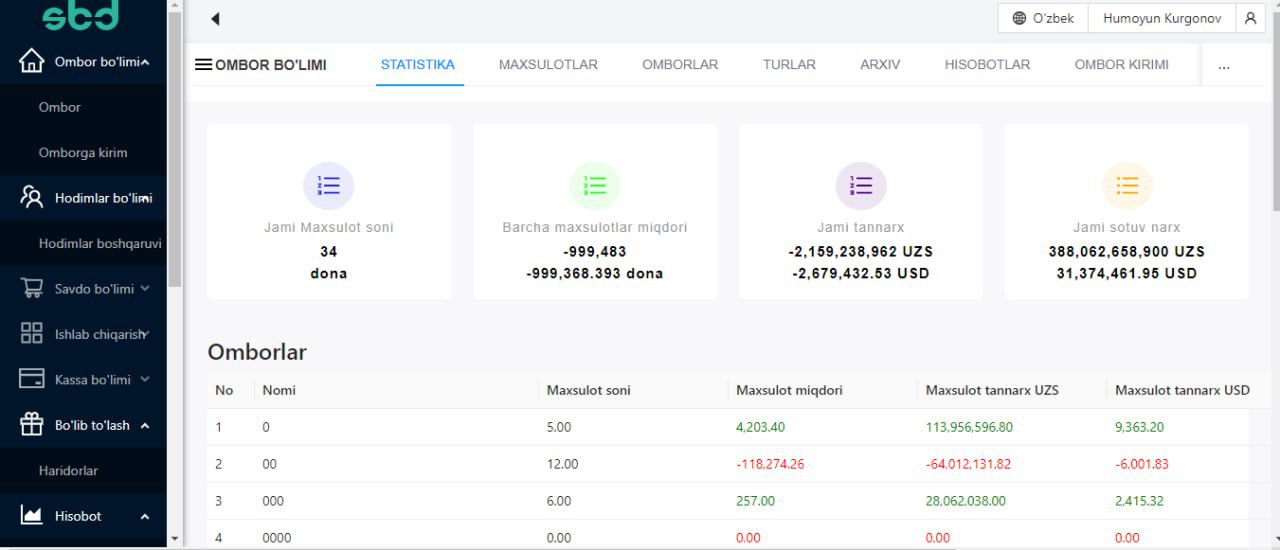Click the Maxsulot tannarx USD column header
Screen dimensions: 1280x550
(1182, 390)
